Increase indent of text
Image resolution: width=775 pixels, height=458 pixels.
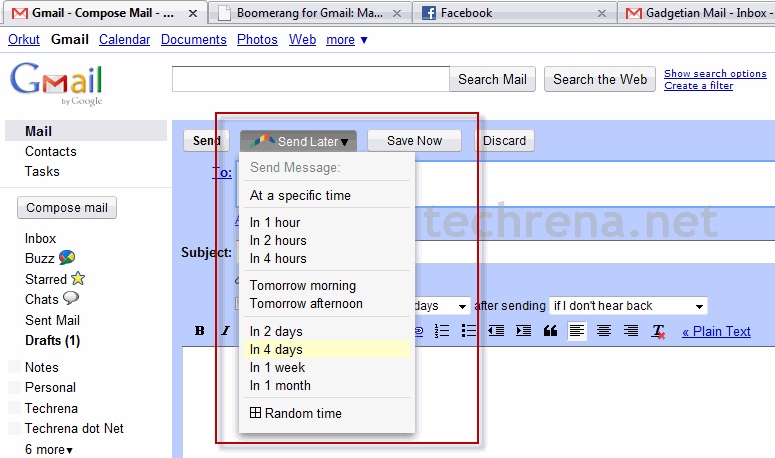(523, 331)
